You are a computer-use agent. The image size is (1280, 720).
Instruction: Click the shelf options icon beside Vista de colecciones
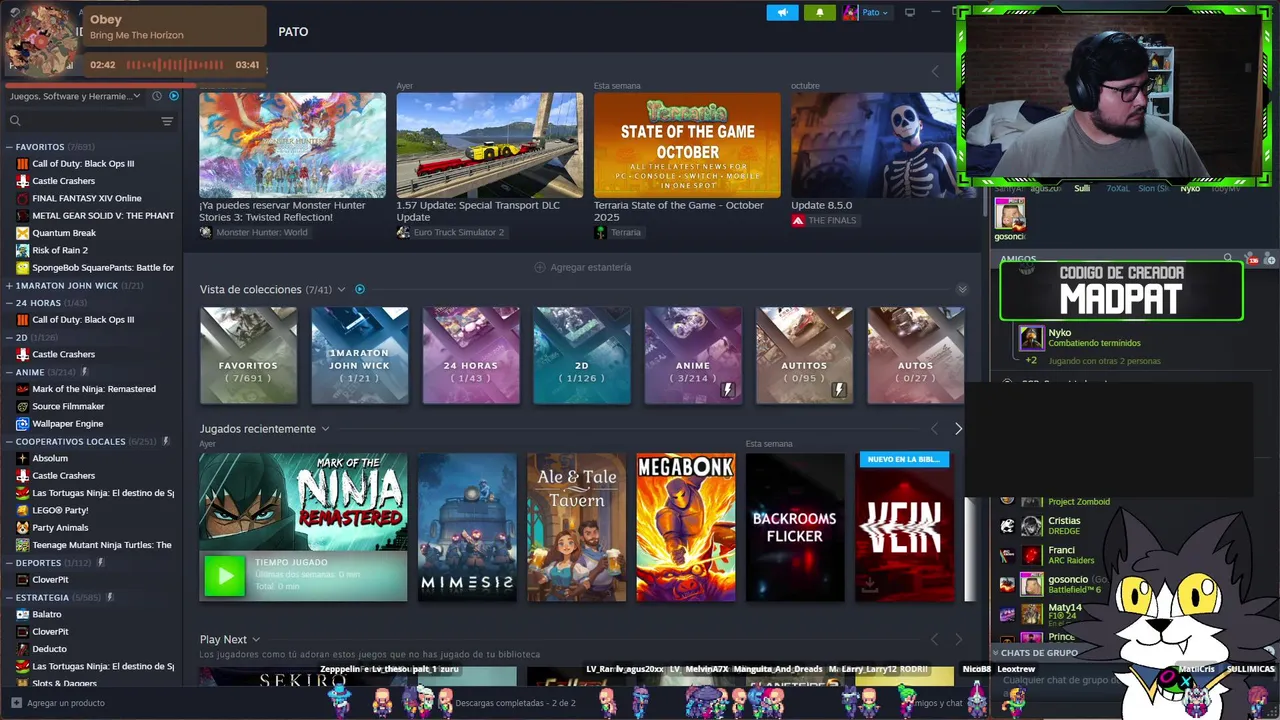[360, 290]
